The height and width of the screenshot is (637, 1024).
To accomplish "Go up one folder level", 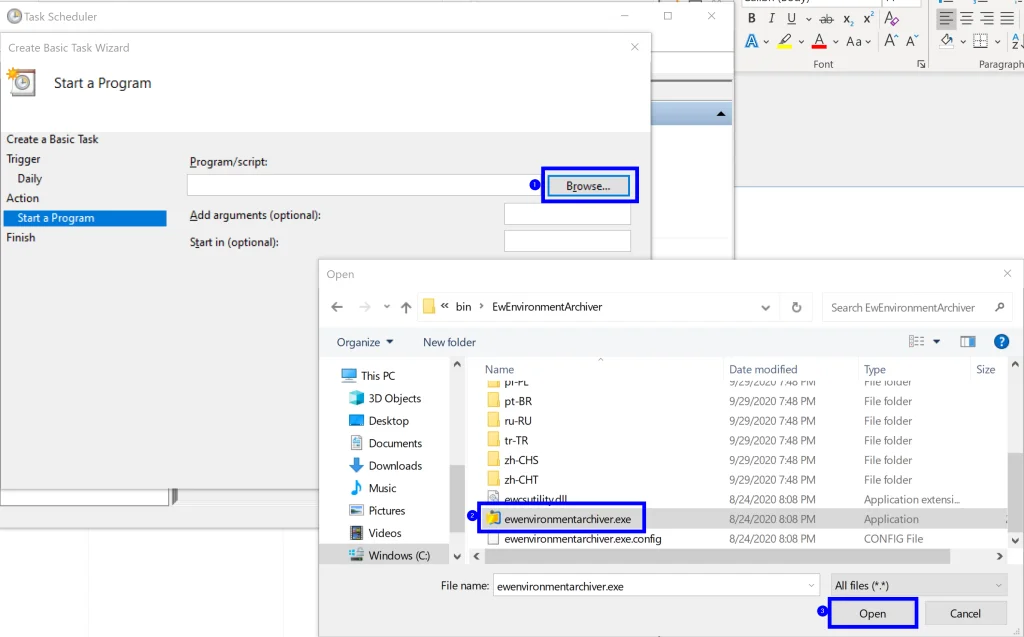I will 406,307.
